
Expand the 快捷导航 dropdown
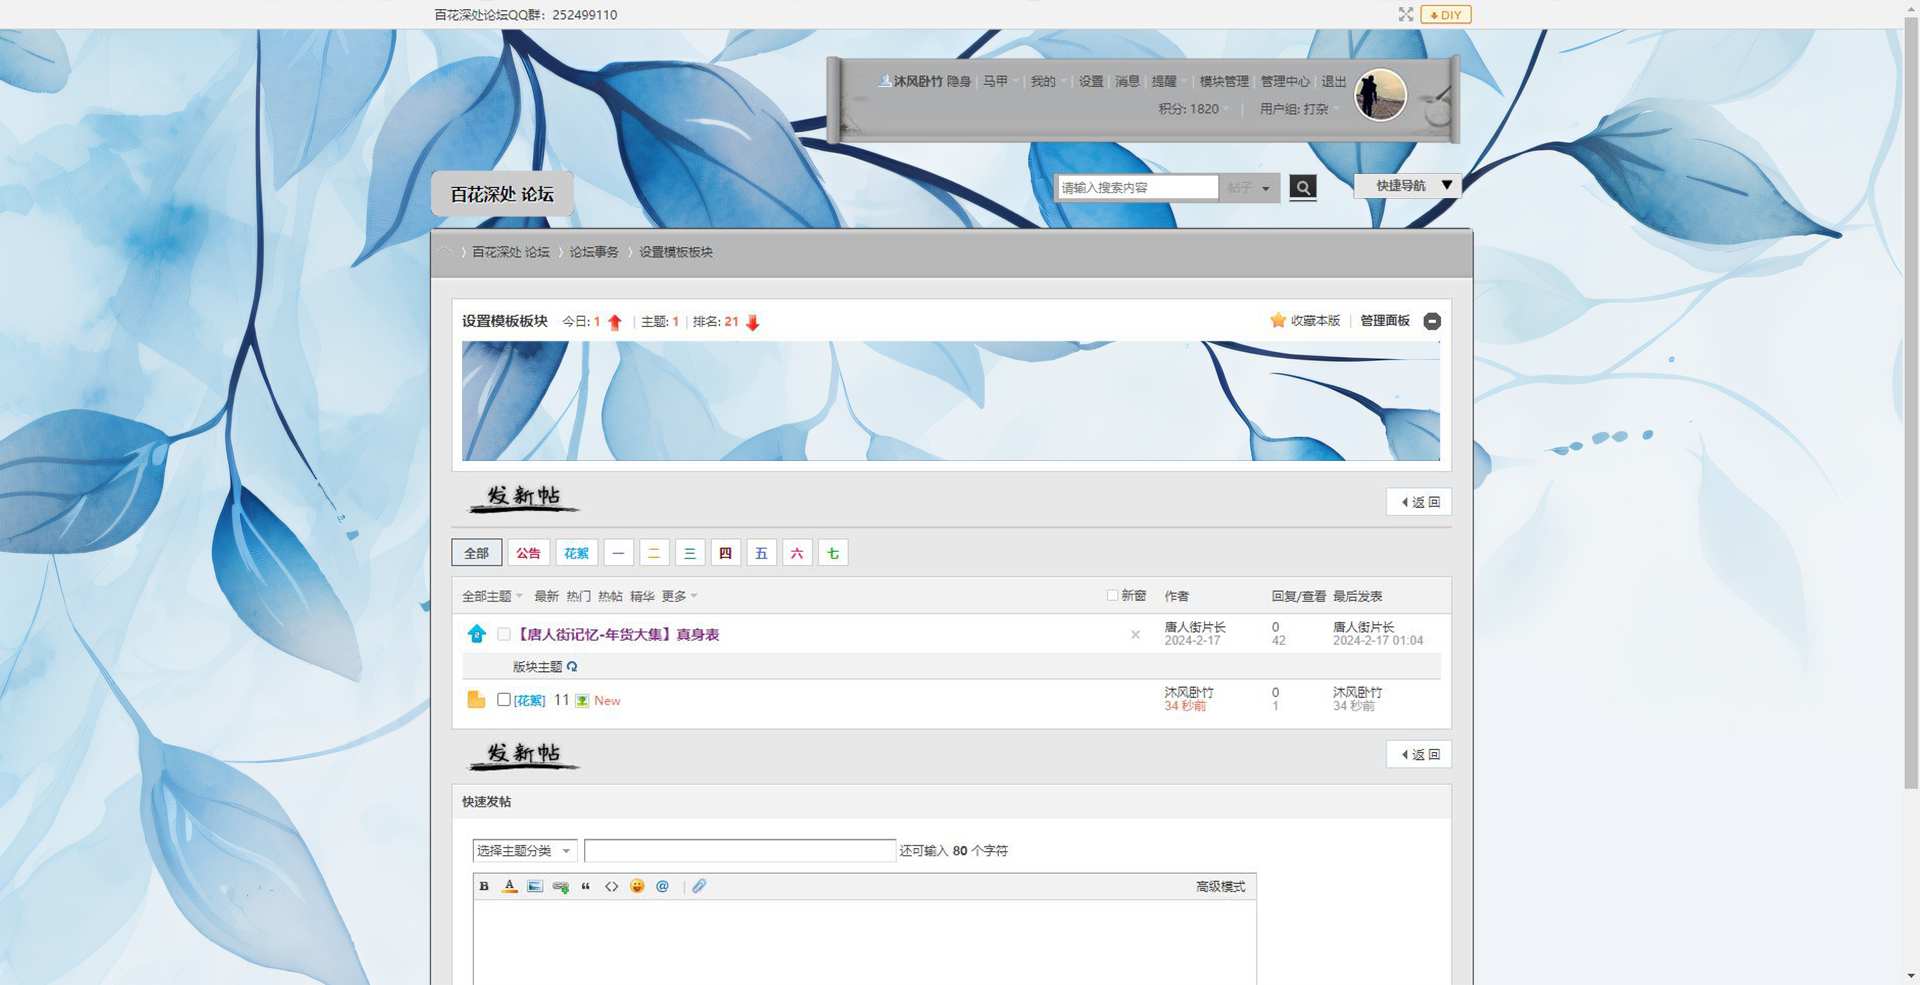click(x=1407, y=186)
